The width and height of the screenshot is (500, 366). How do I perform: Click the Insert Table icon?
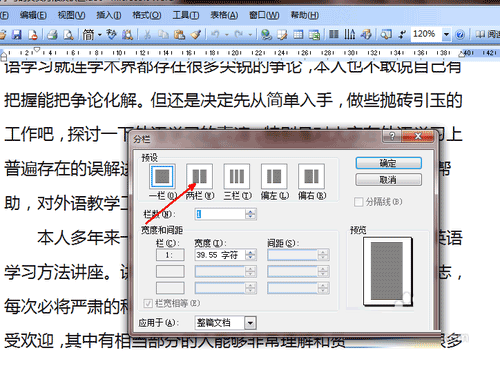tap(298, 34)
